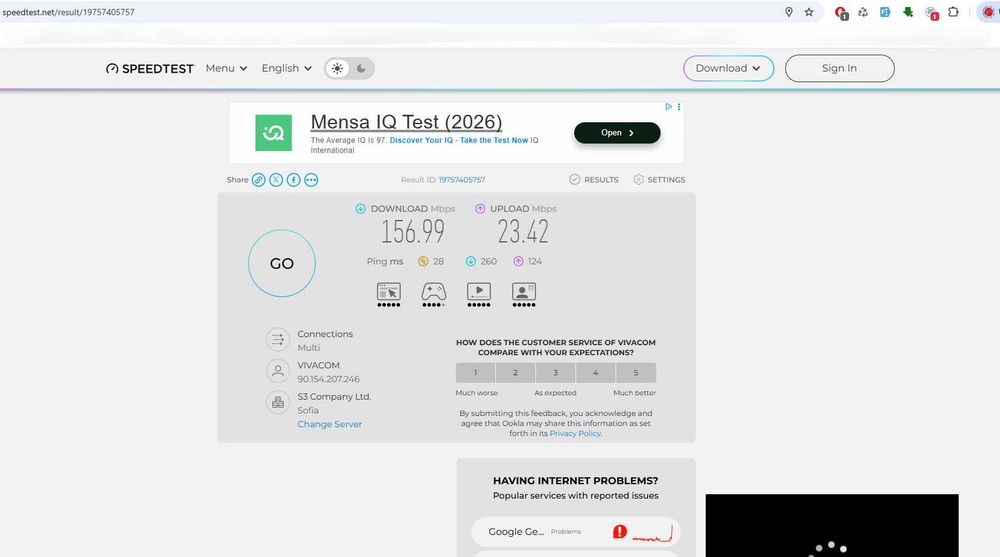Click the 156.99 download speed value

413,232
